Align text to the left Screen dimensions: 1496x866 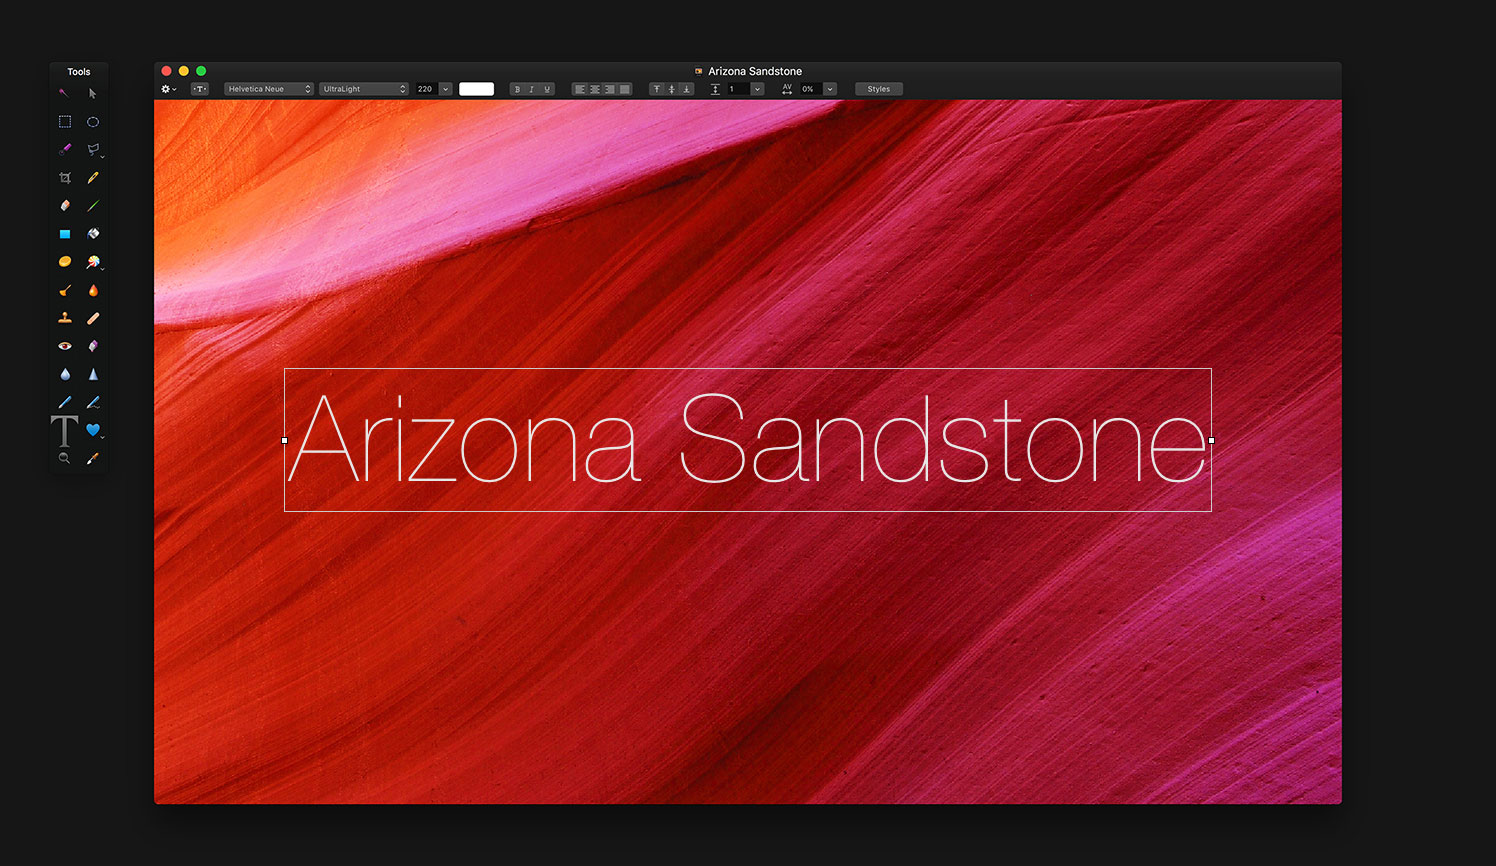coord(579,89)
